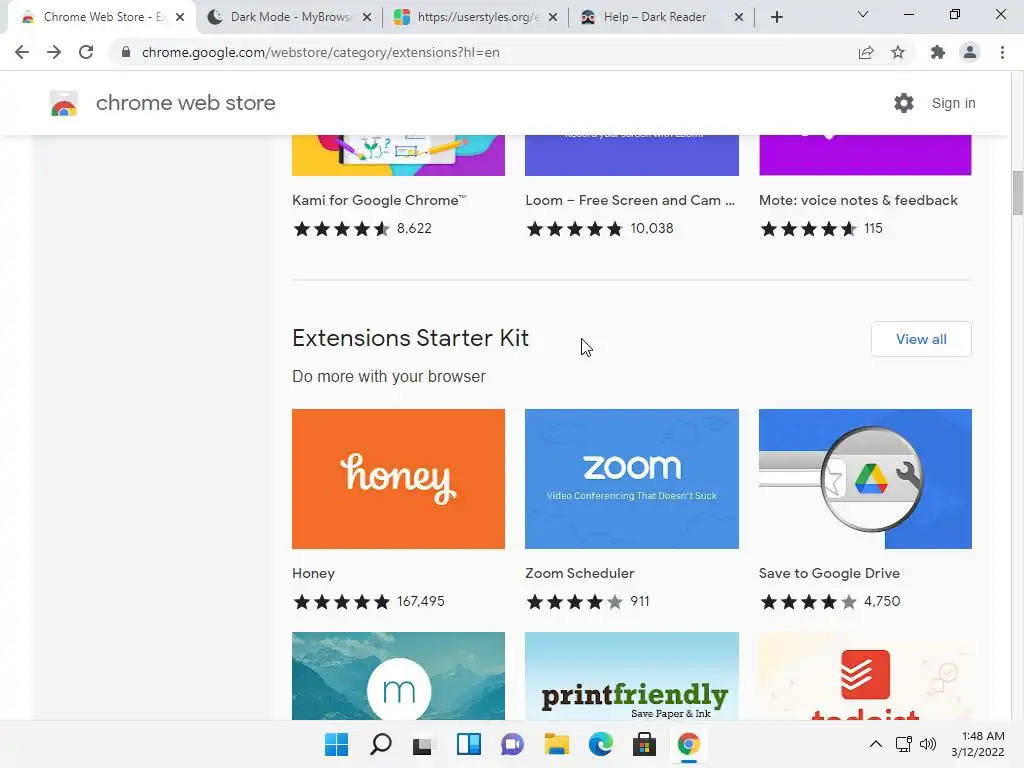Open the Honey extension thumbnail
This screenshot has height=768, width=1024.
[x=398, y=479]
